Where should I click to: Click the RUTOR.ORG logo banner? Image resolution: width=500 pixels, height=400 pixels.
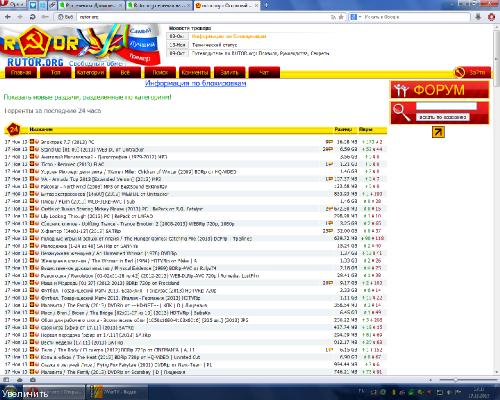[80, 45]
